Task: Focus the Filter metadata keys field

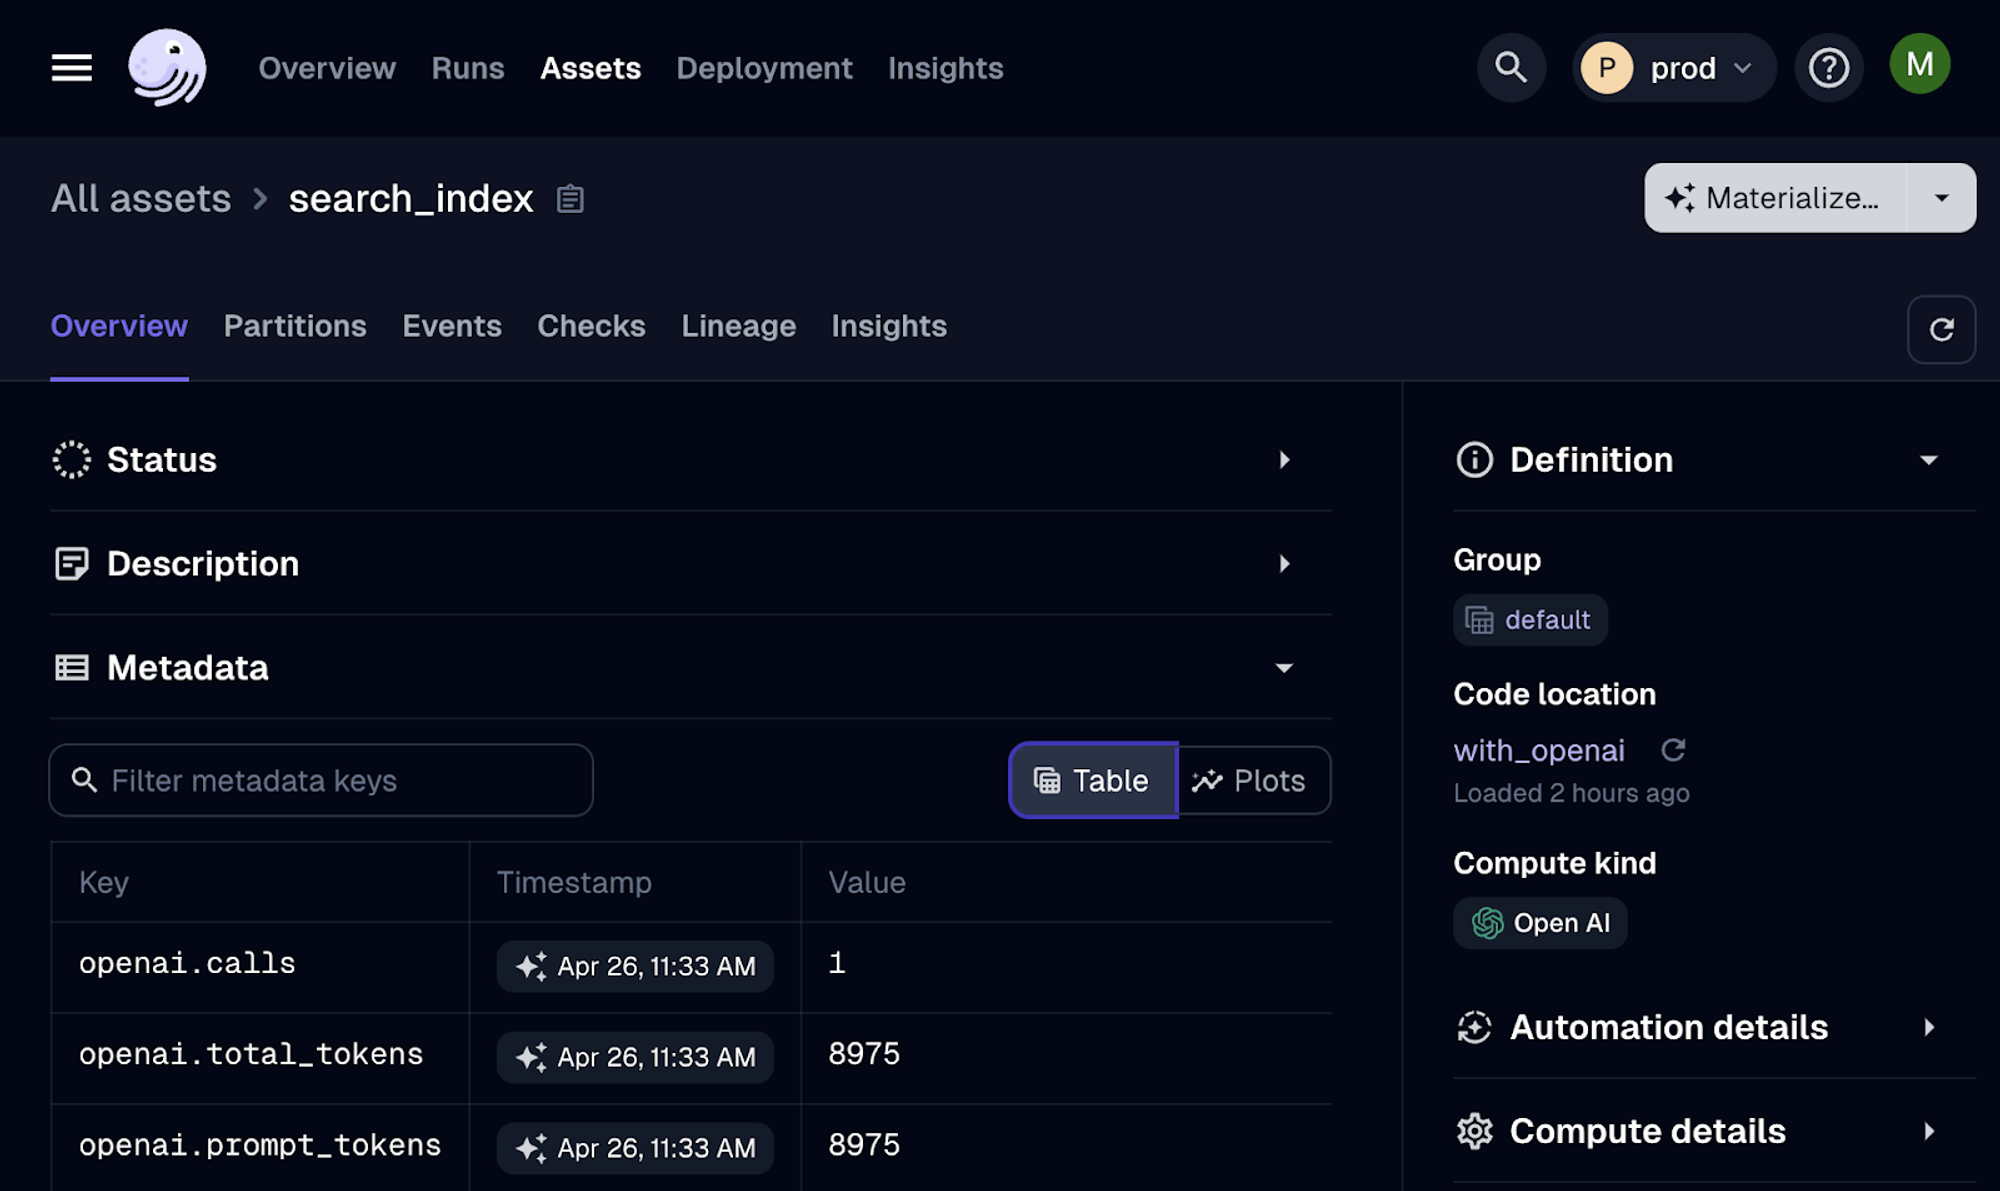Action: [321, 780]
